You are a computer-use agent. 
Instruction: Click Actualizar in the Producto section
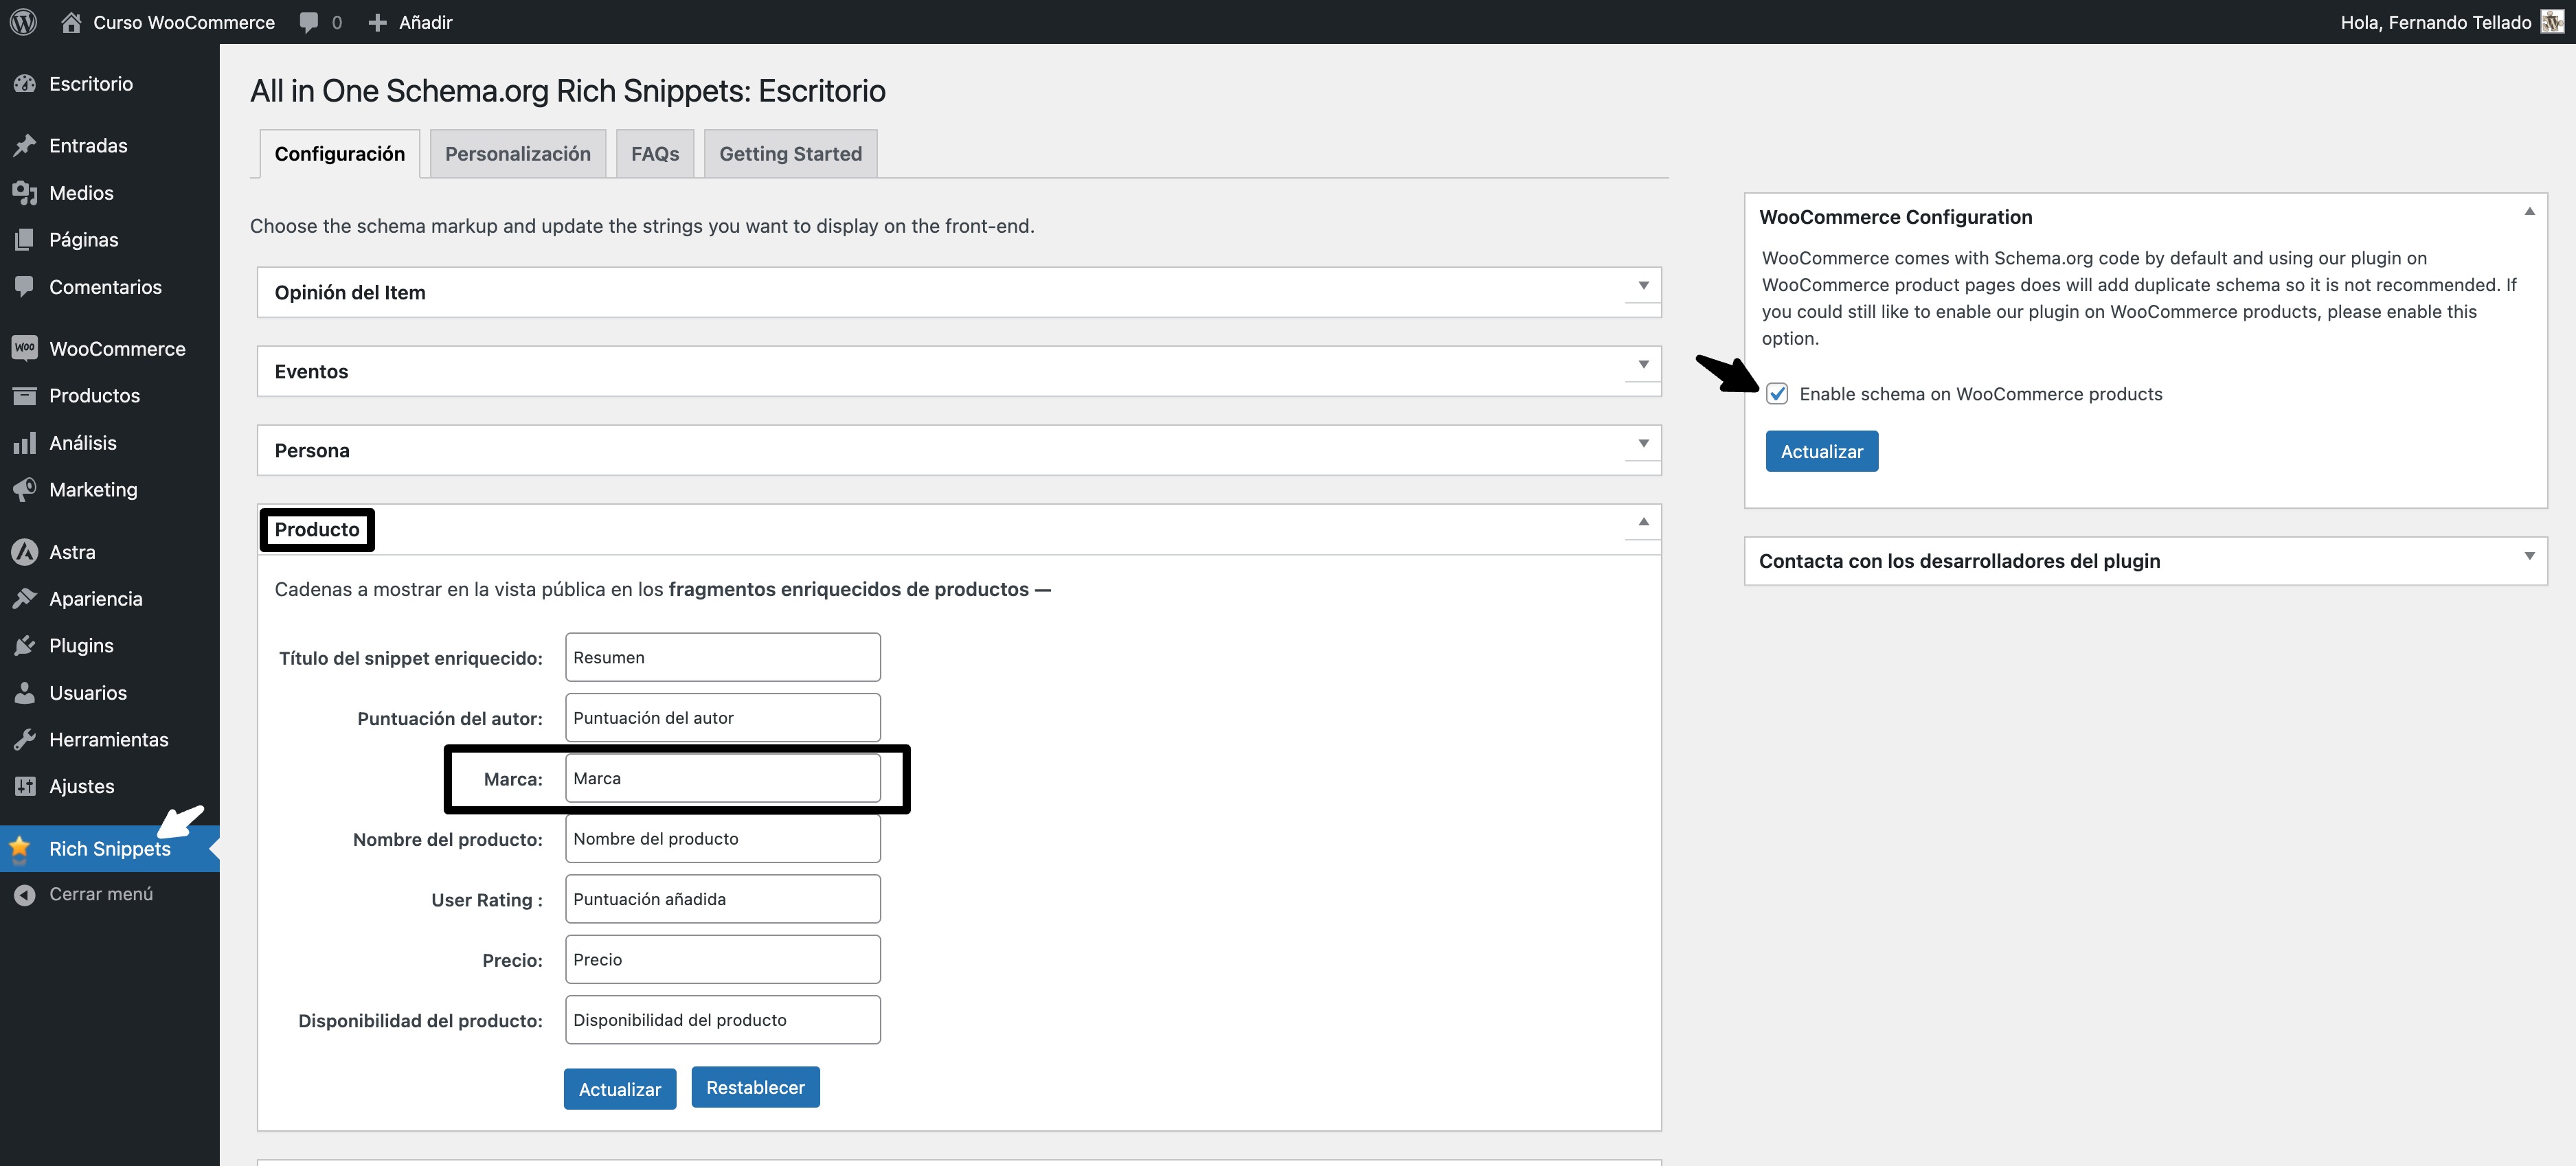pos(620,1089)
